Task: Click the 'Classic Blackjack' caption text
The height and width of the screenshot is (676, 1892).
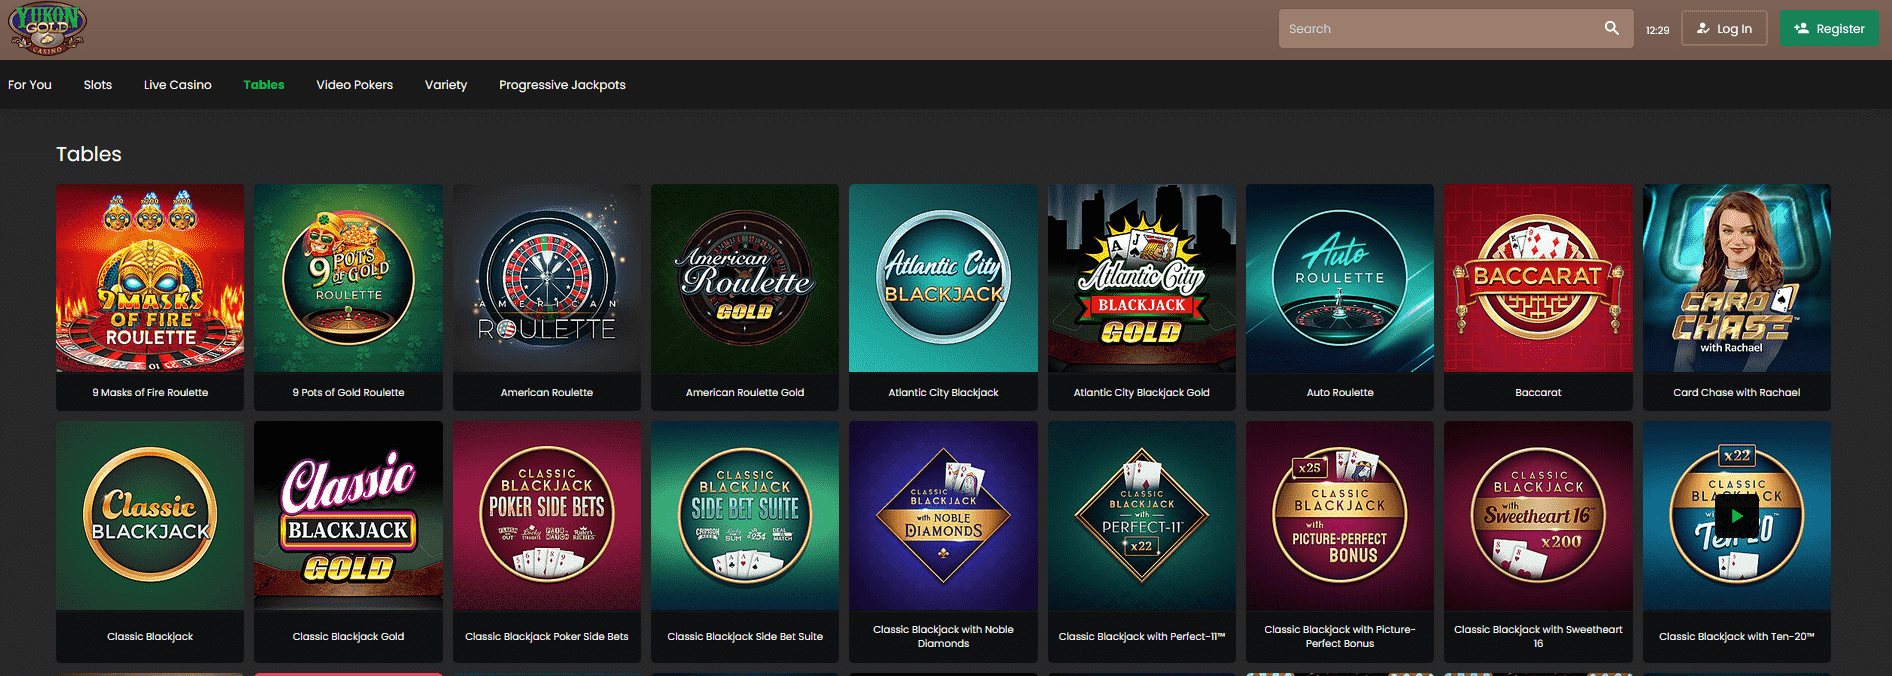Action: [x=150, y=637]
